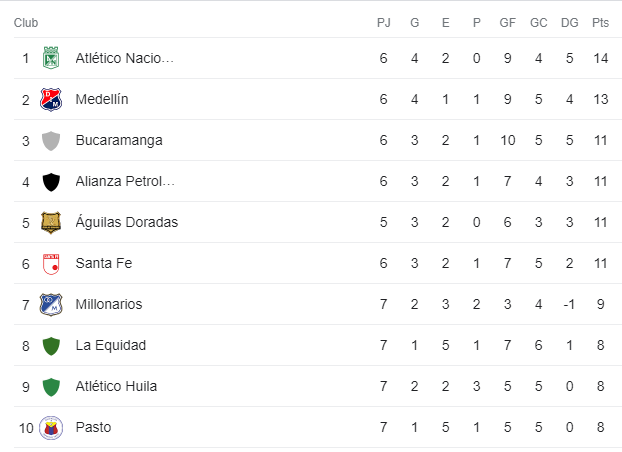The height and width of the screenshot is (452, 622).
Task: Select the Bucaramanga team name
Action: pos(119,140)
